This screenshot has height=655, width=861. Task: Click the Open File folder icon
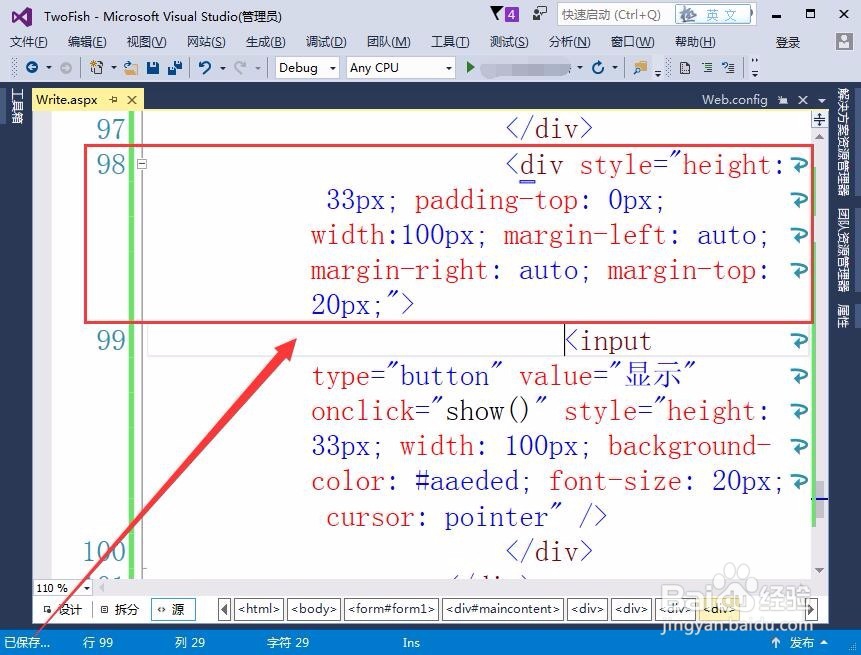pos(131,68)
